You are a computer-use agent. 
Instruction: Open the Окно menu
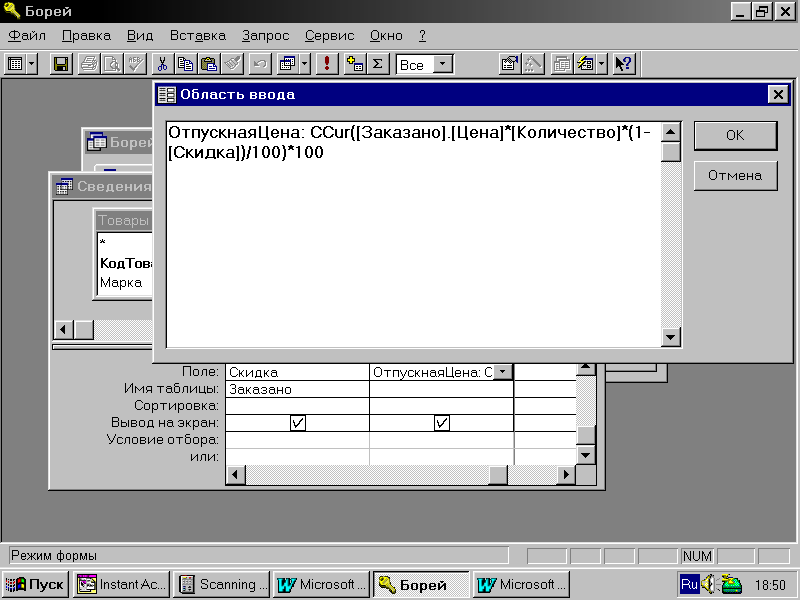coord(386,36)
